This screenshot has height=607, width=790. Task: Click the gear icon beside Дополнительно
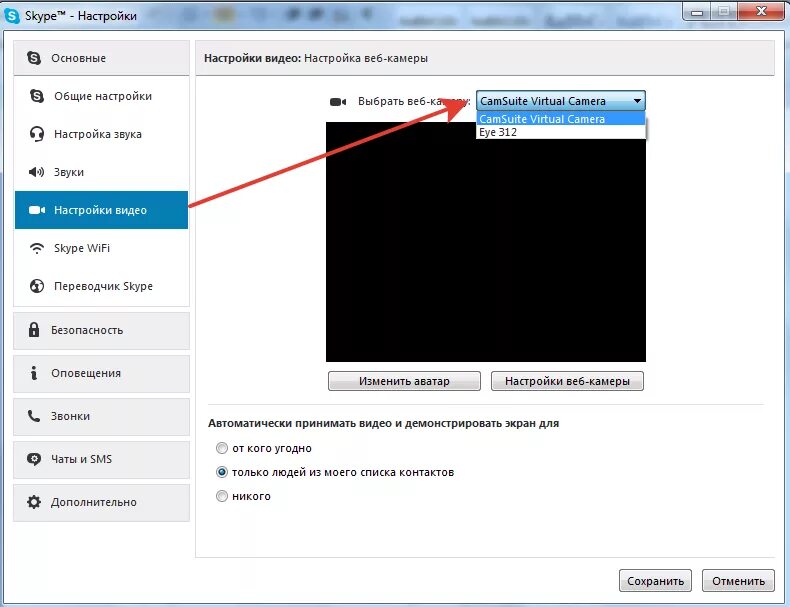click(34, 502)
